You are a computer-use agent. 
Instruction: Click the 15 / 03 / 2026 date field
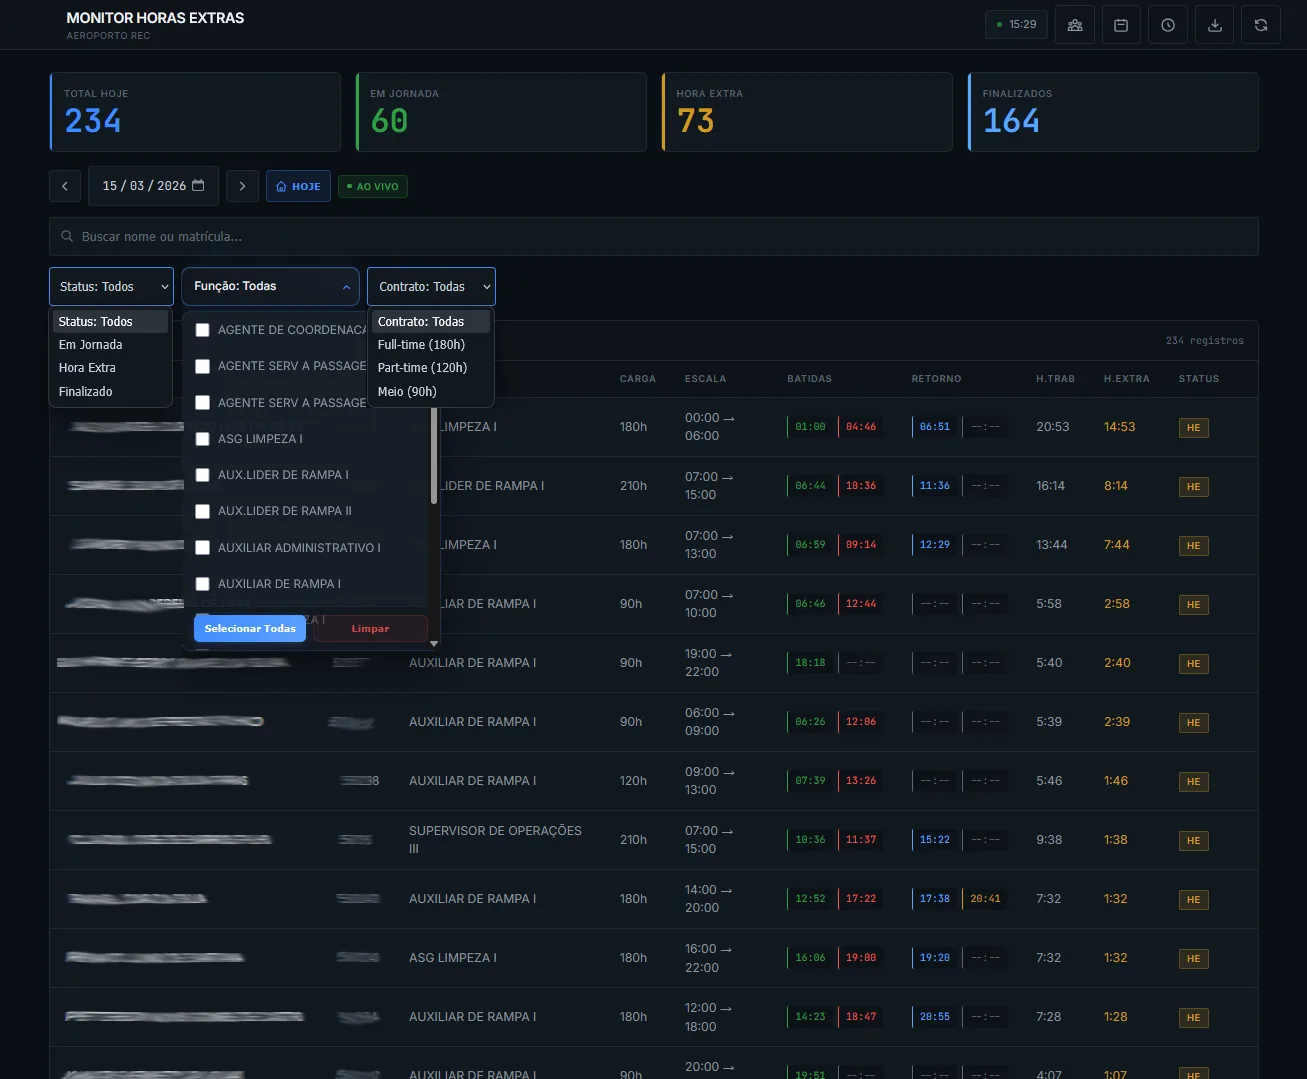tap(153, 186)
